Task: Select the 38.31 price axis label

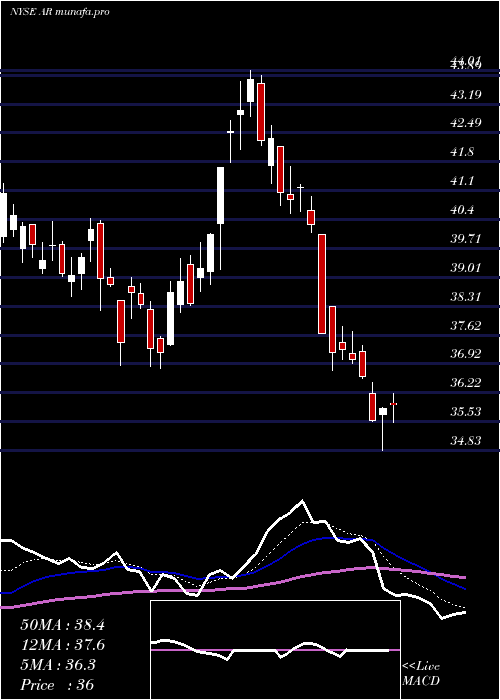Action: click(x=466, y=296)
